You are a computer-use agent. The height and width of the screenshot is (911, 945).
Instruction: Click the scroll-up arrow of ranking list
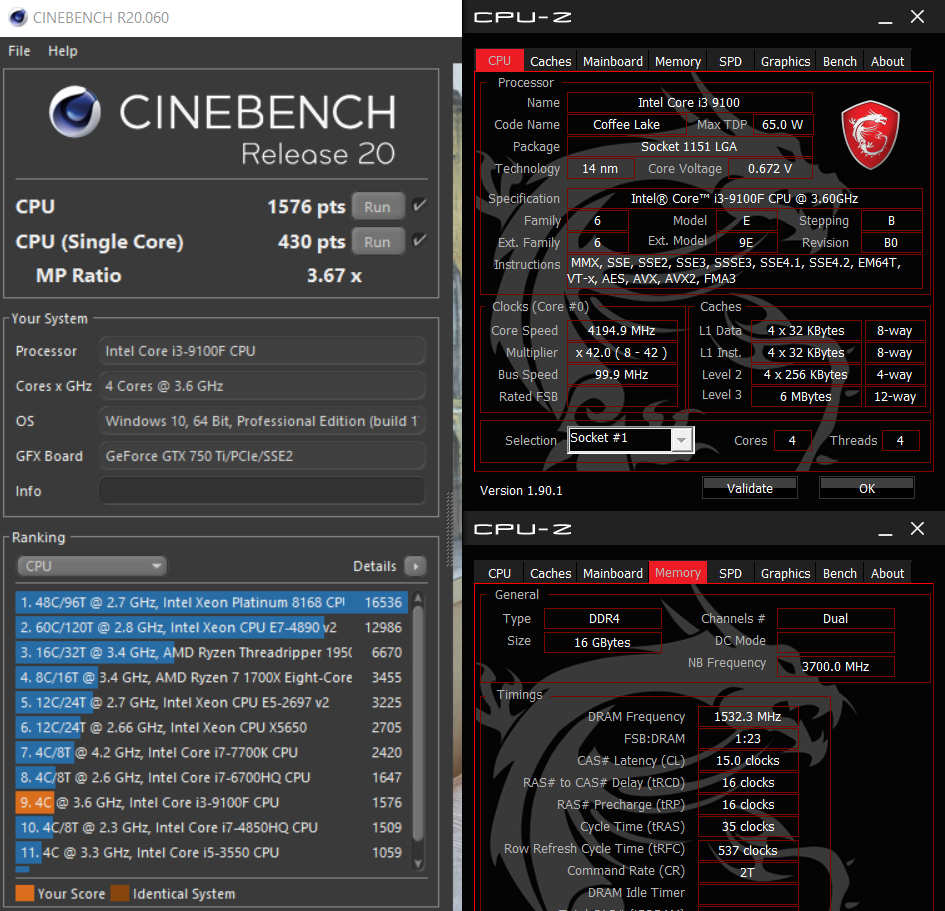[418, 598]
